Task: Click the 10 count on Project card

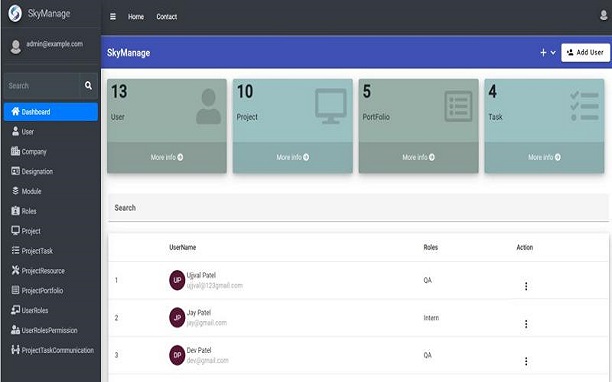Action: (245, 92)
